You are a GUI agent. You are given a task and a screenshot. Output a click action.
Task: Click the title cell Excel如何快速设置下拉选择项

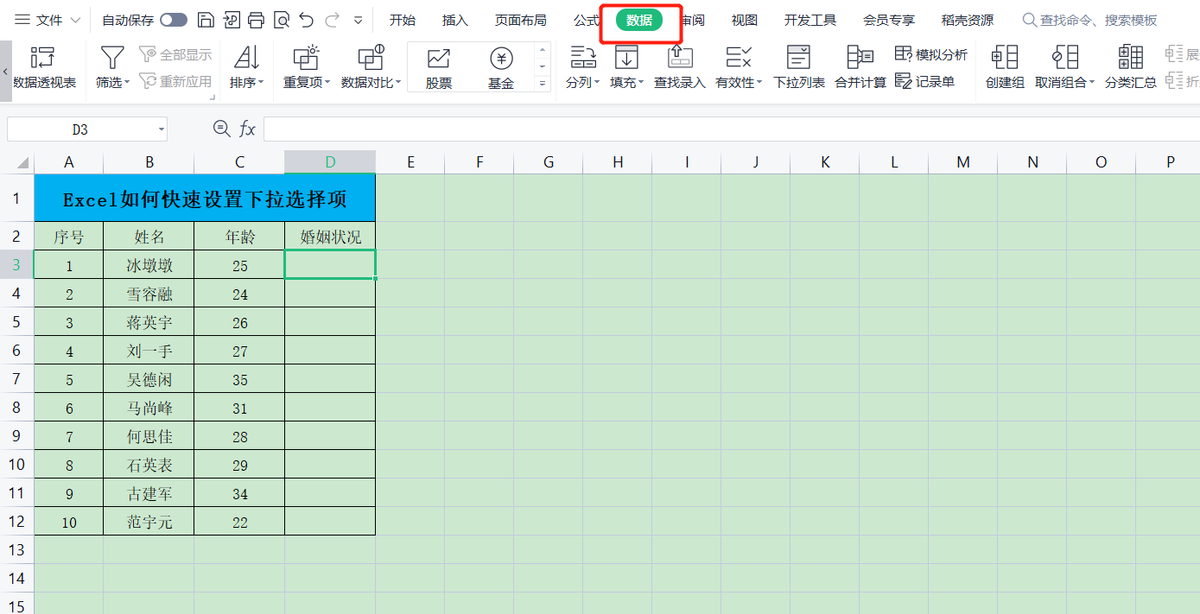(x=205, y=199)
